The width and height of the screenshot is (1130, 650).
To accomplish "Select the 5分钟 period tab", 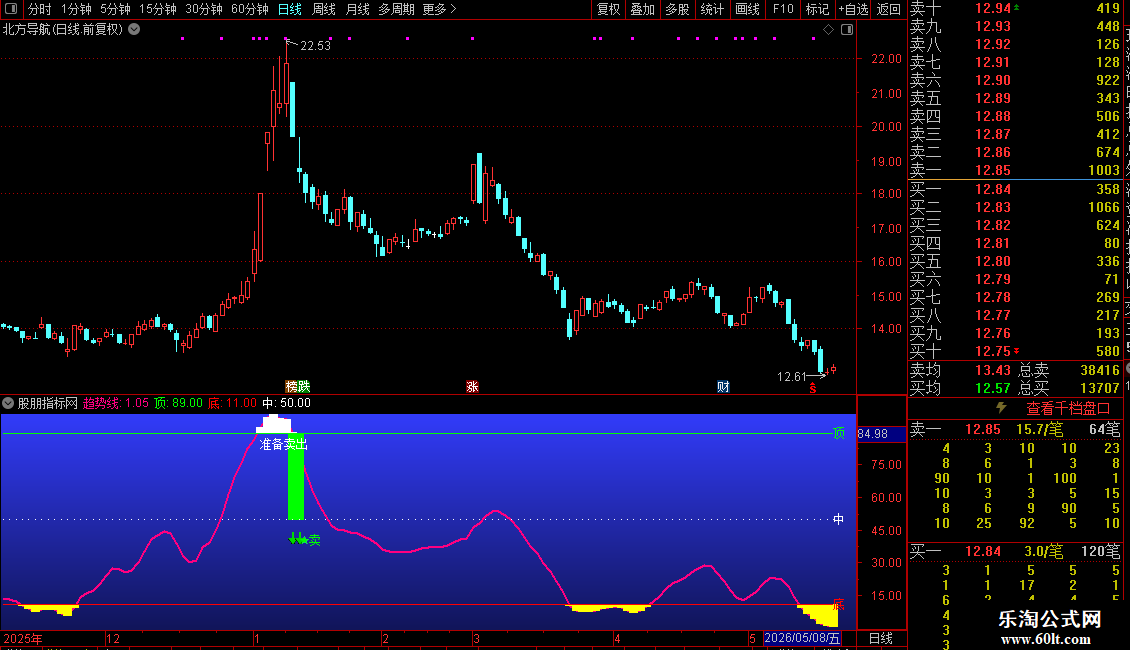I will coord(115,9).
